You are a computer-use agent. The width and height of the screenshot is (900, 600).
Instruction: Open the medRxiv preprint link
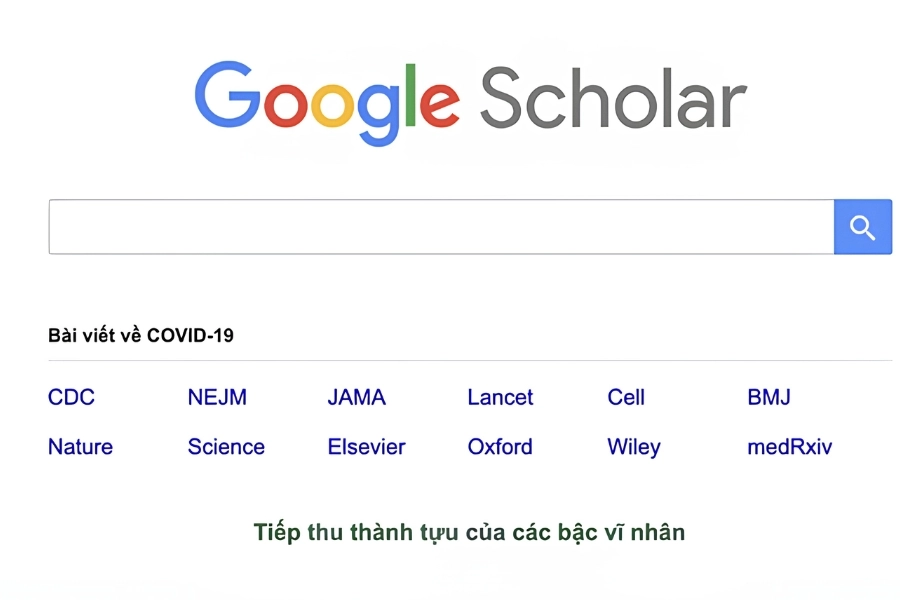click(789, 447)
